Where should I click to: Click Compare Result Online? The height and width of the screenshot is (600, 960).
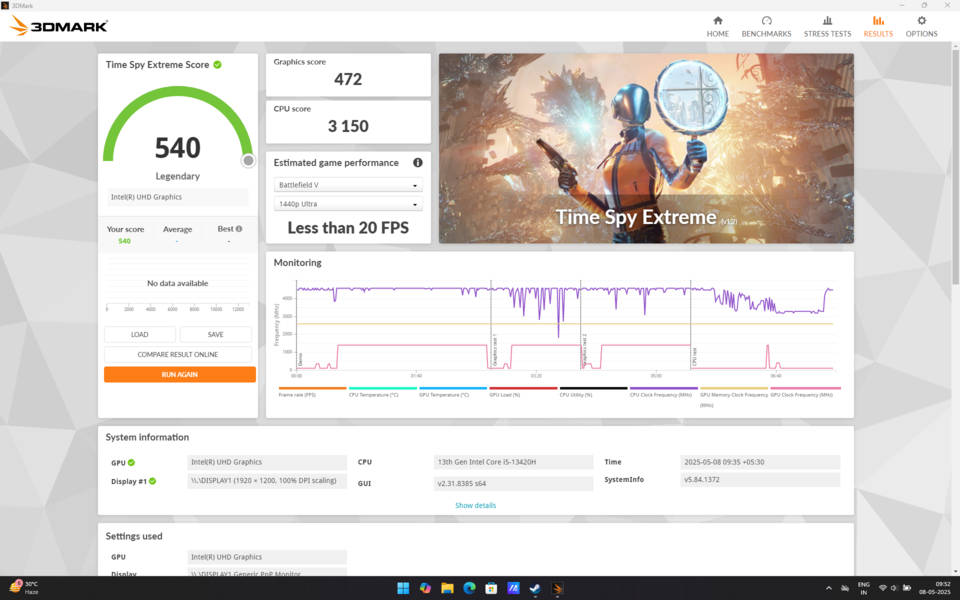coord(178,354)
